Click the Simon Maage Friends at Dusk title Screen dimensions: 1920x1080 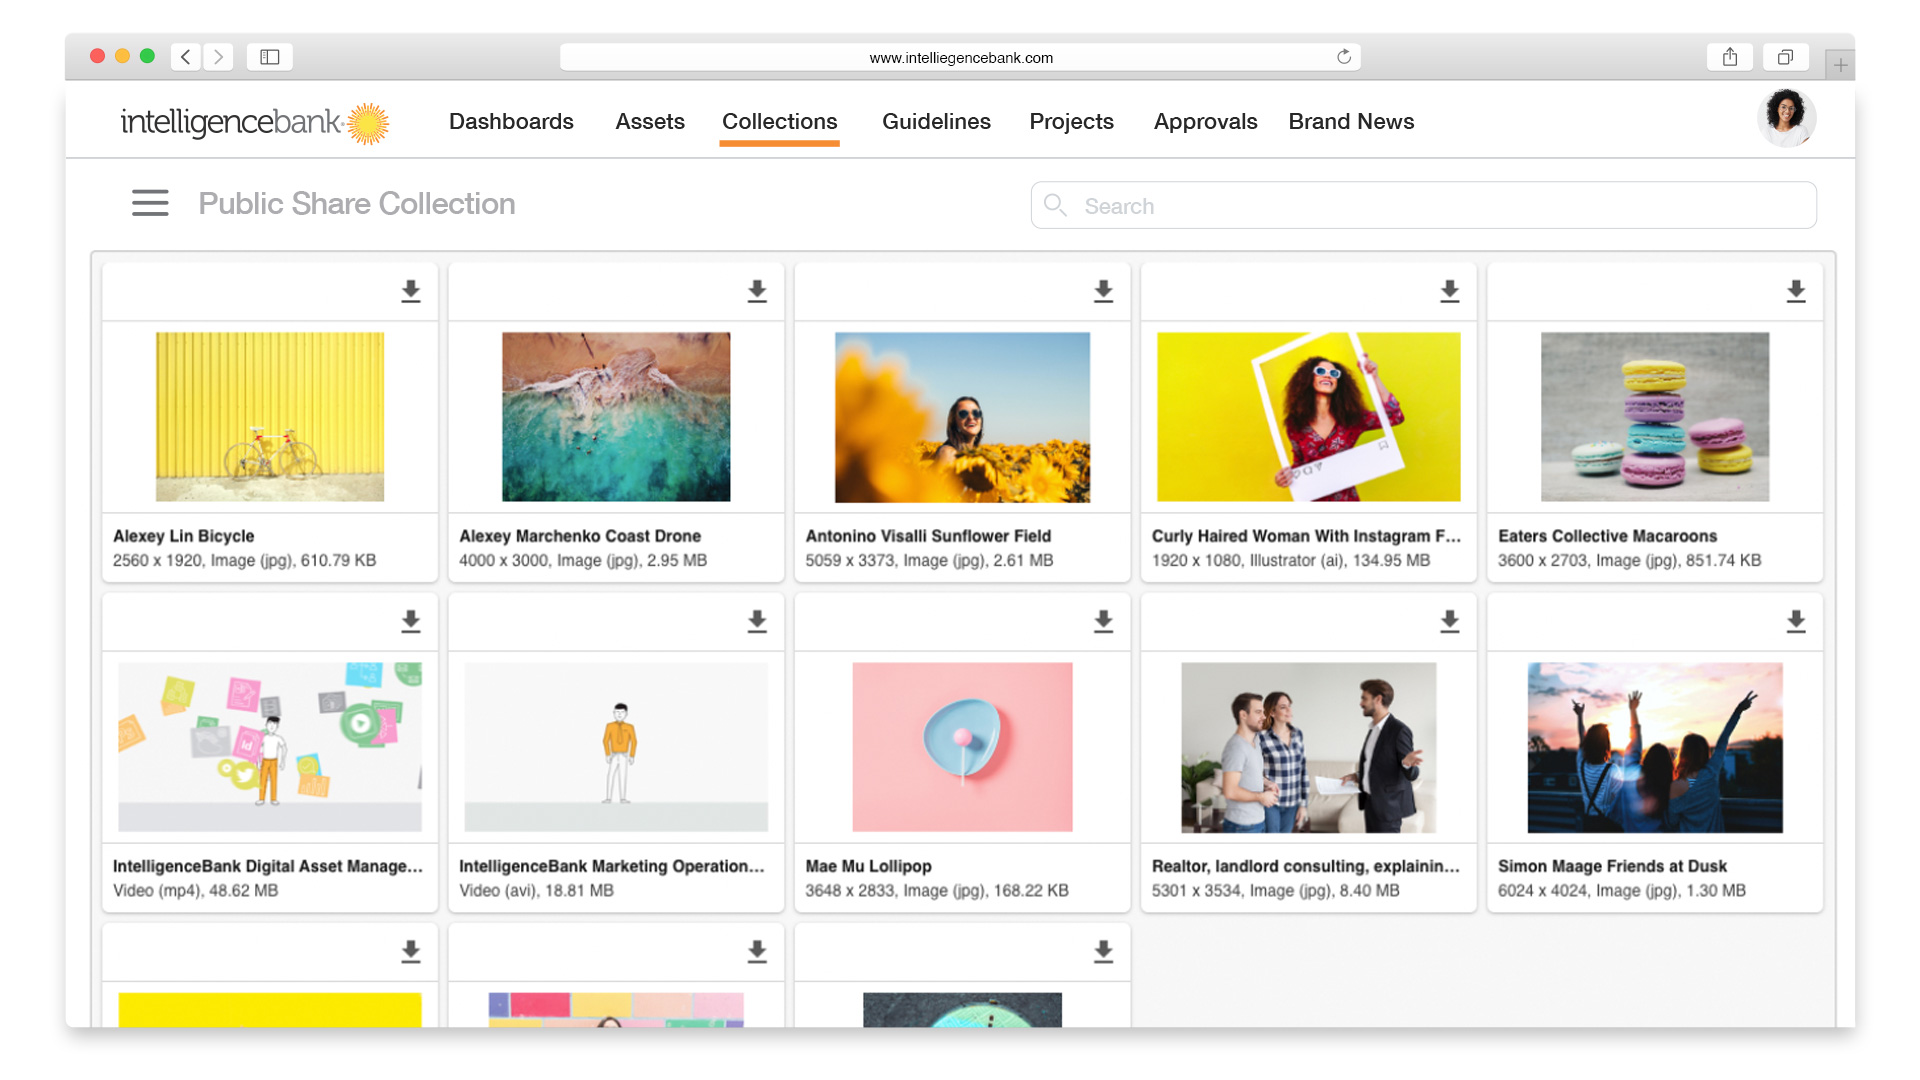pyautogui.click(x=1612, y=866)
